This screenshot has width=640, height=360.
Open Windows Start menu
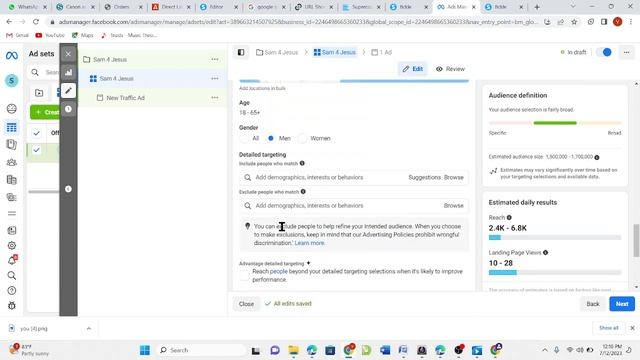pos(145,350)
